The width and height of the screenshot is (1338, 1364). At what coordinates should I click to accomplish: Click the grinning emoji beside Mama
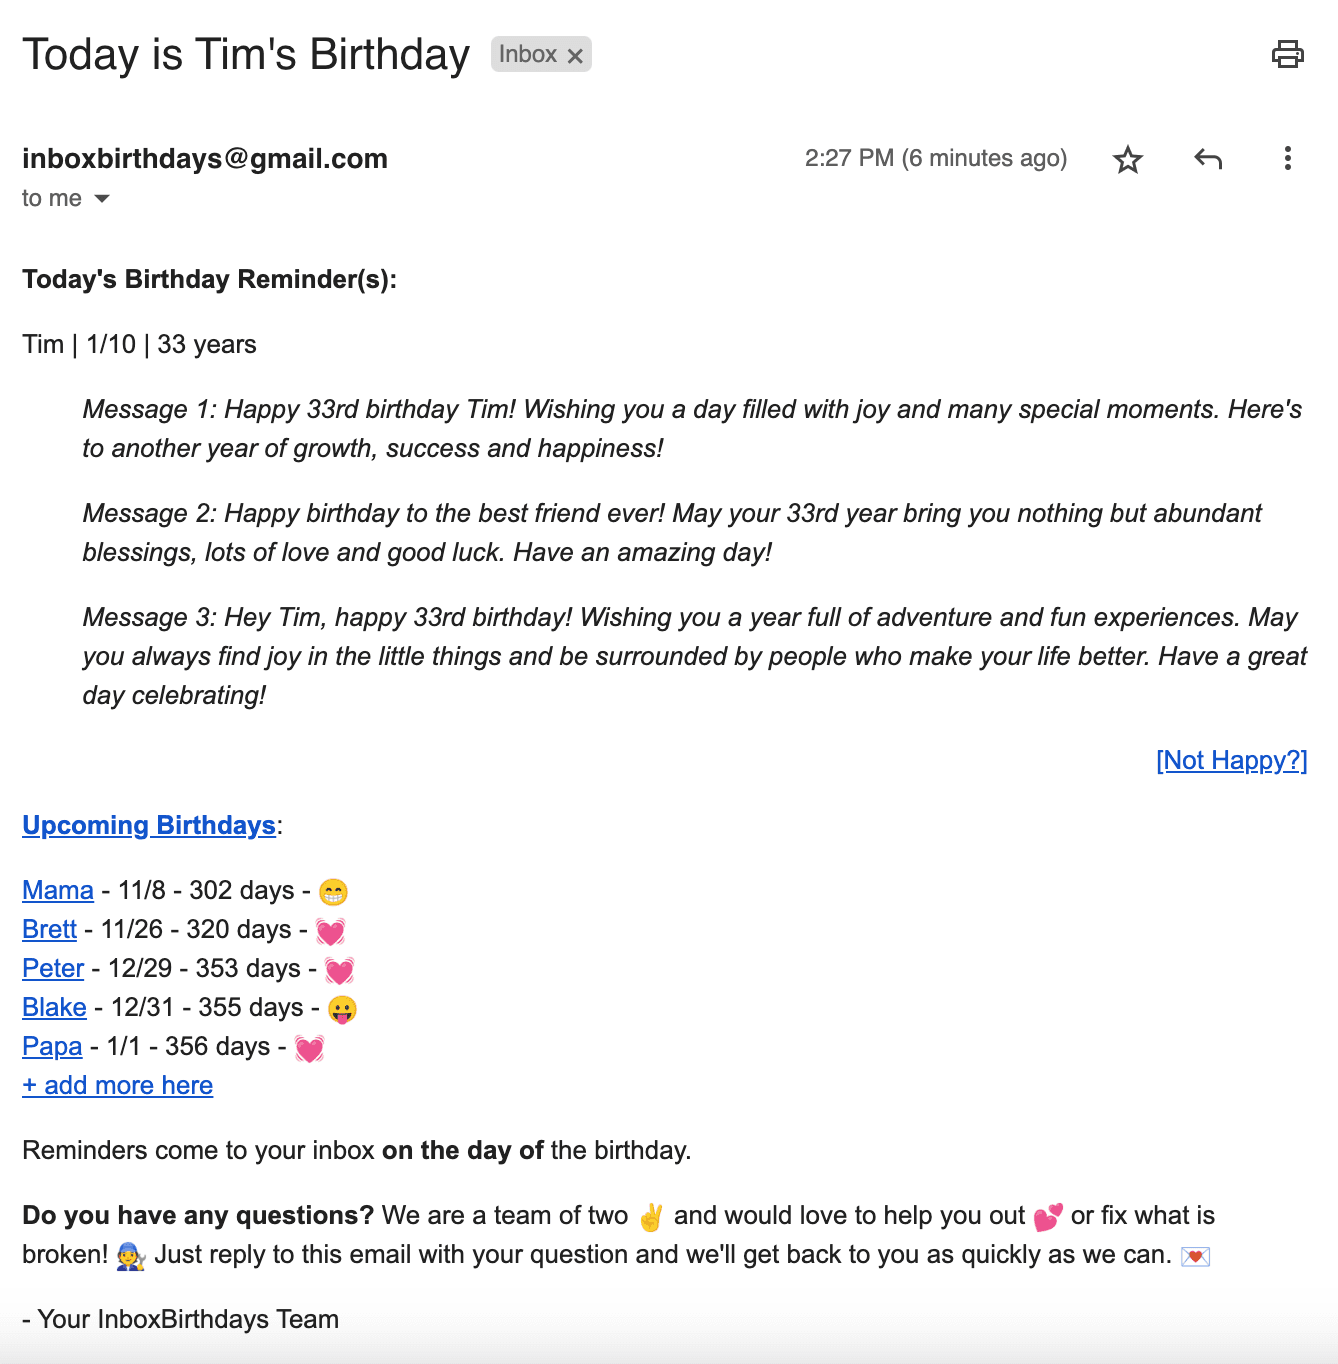333,891
